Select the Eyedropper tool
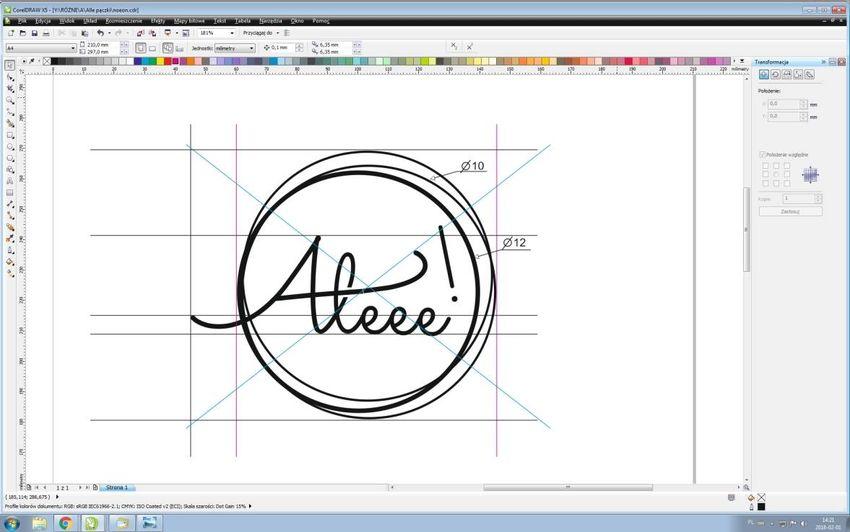The width and height of the screenshot is (850, 532). [x=10, y=239]
